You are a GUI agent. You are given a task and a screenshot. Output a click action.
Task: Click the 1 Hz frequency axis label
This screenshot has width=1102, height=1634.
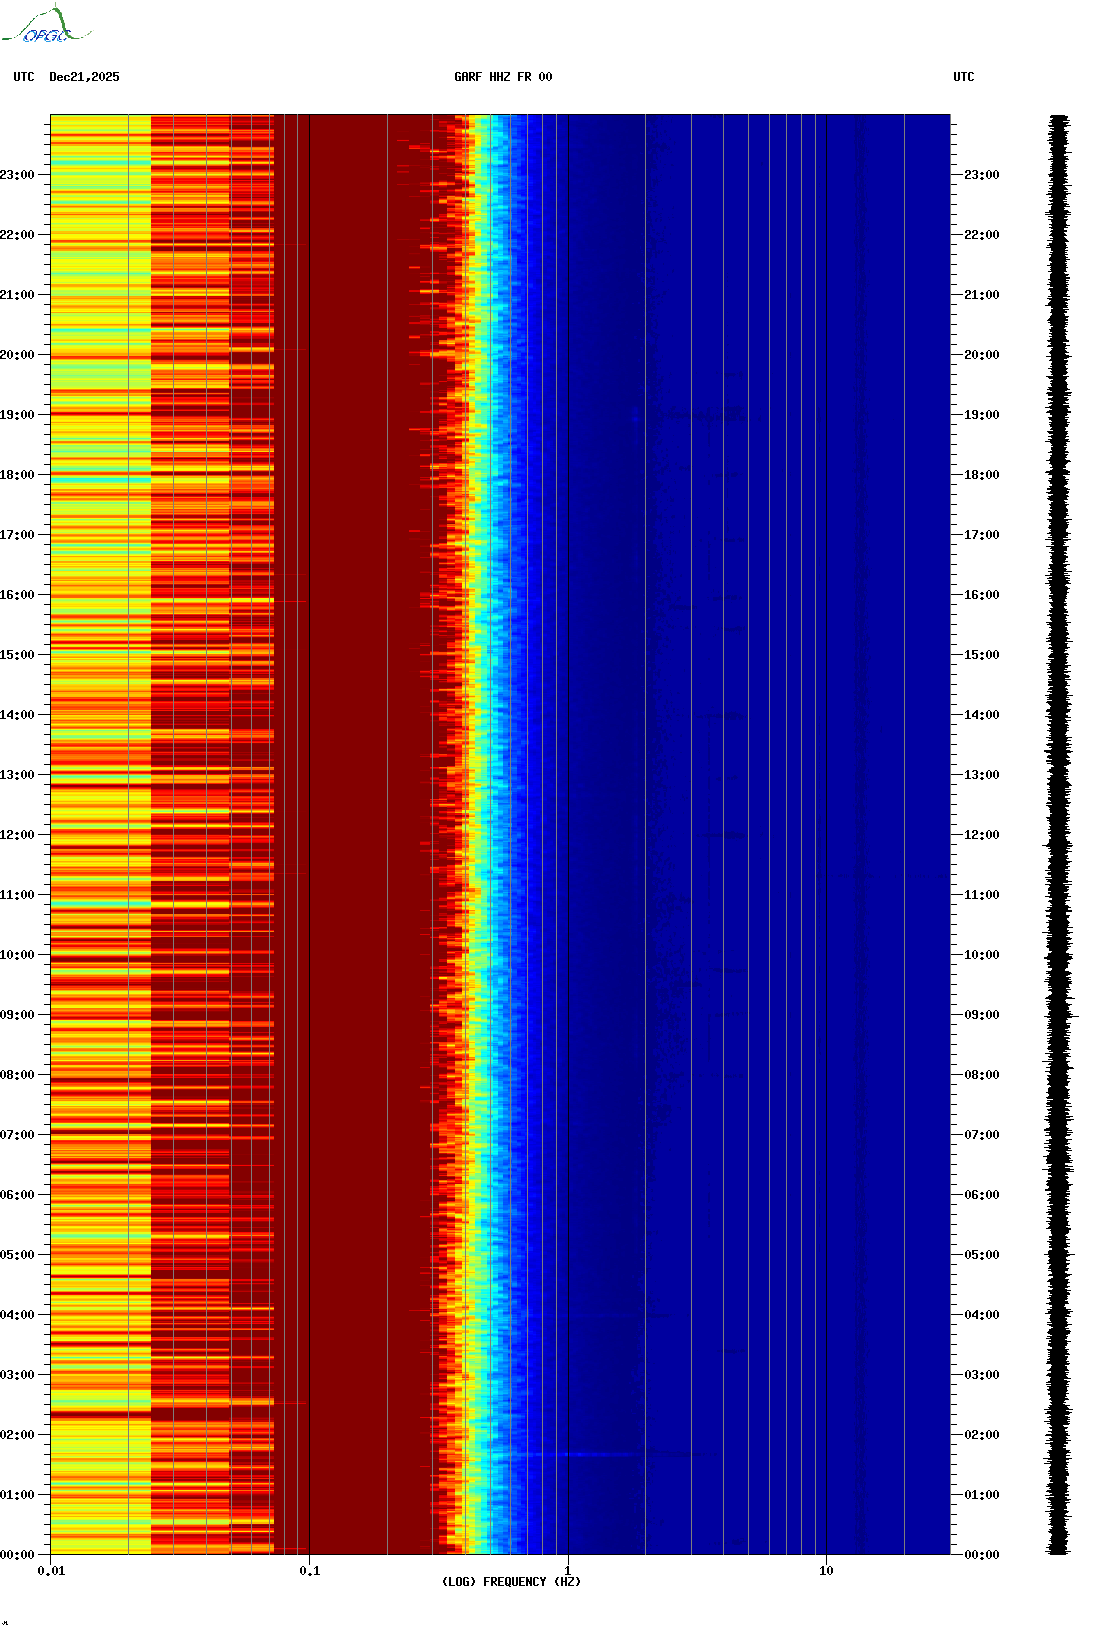(568, 1571)
